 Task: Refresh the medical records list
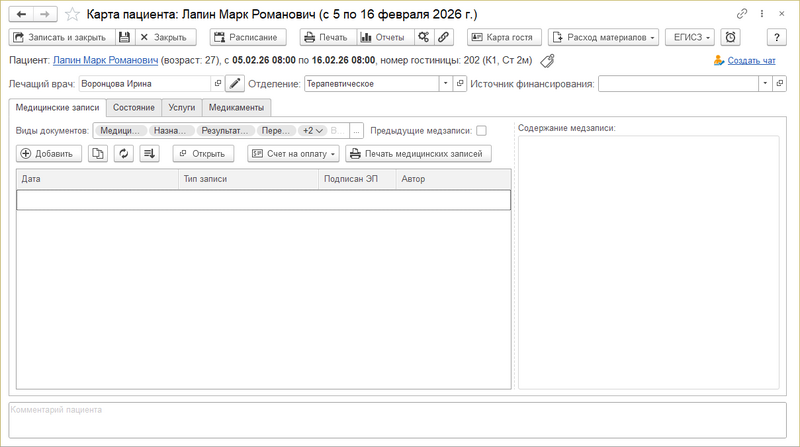click(123, 154)
